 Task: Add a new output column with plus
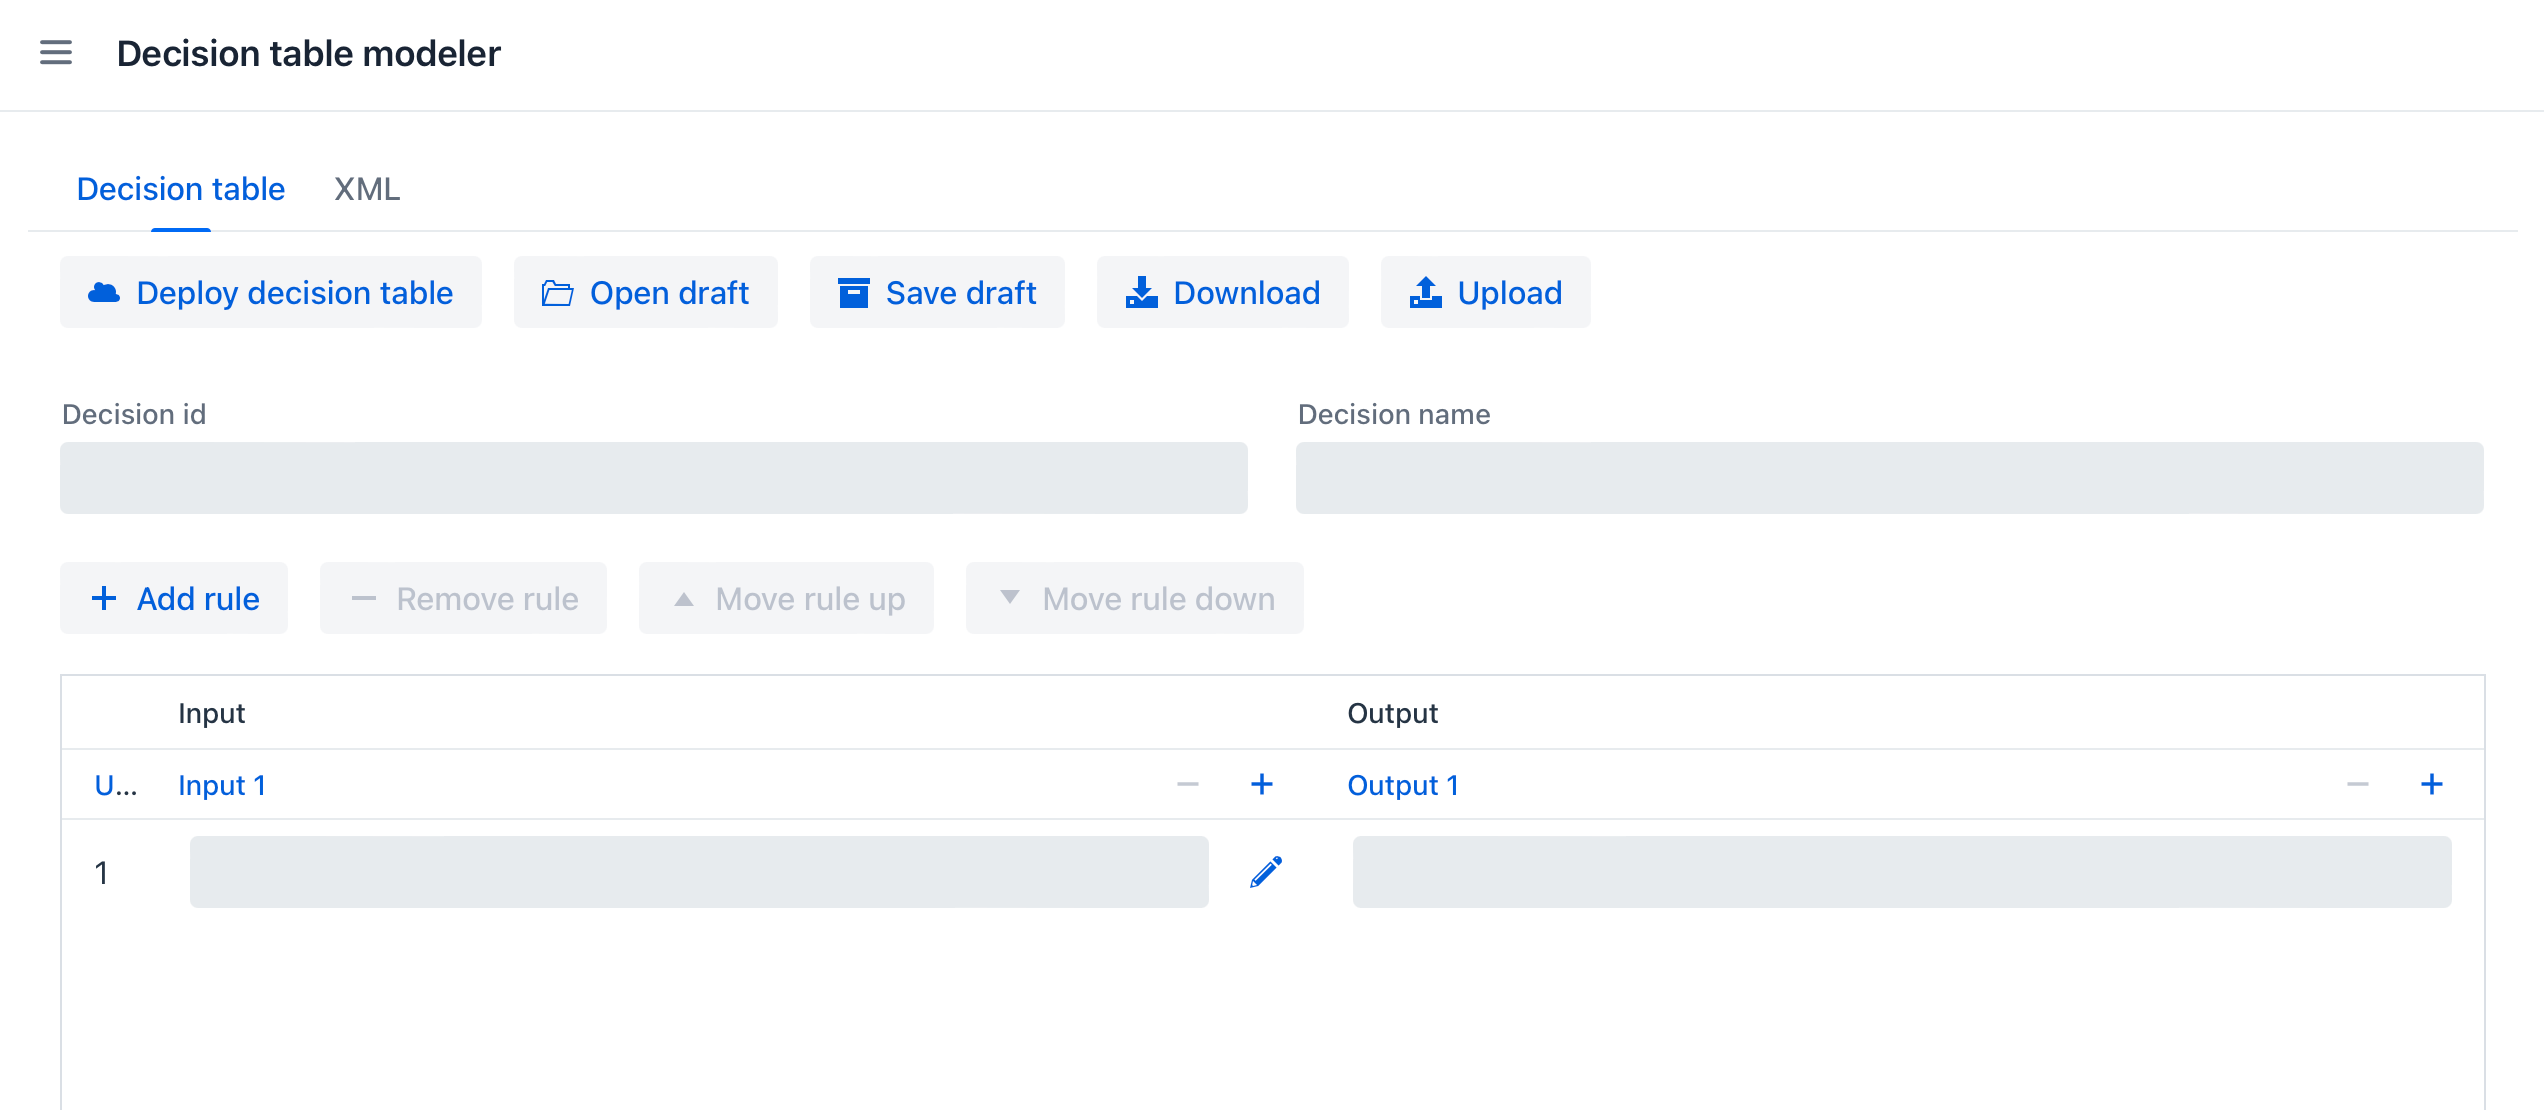point(2431,785)
